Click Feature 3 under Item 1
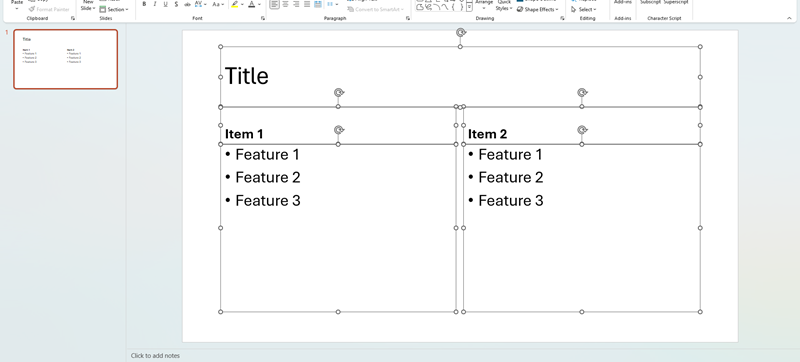This screenshot has height=362, width=800. point(267,200)
